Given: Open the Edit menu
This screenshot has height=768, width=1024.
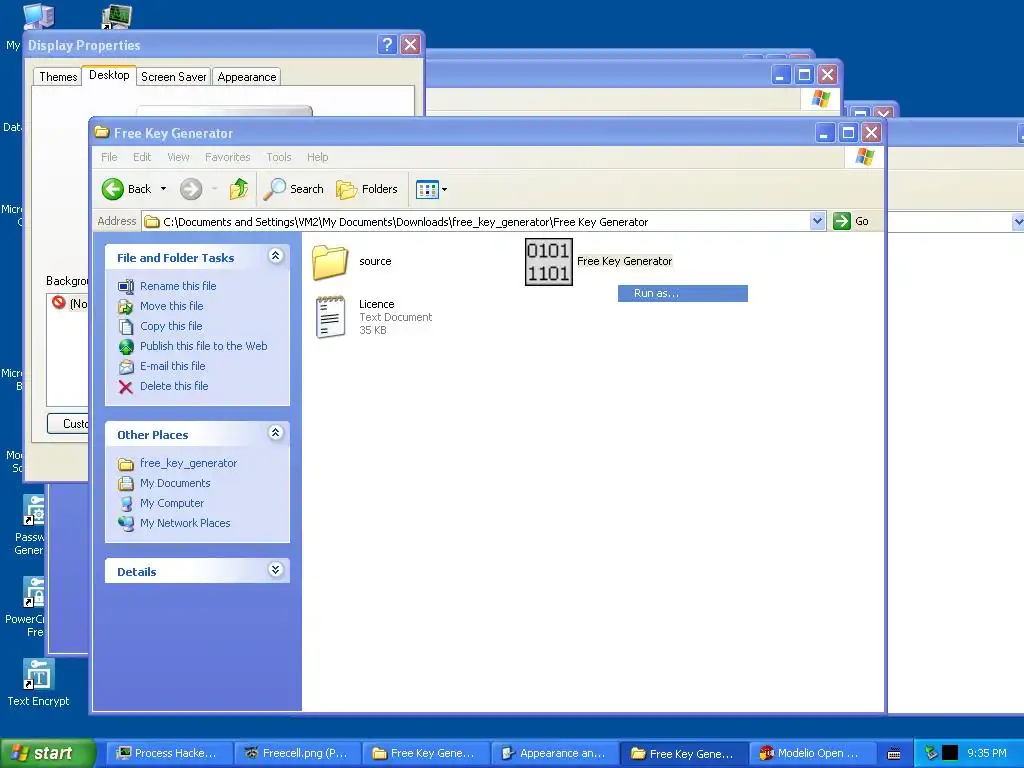Looking at the screenshot, I should click(142, 157).
